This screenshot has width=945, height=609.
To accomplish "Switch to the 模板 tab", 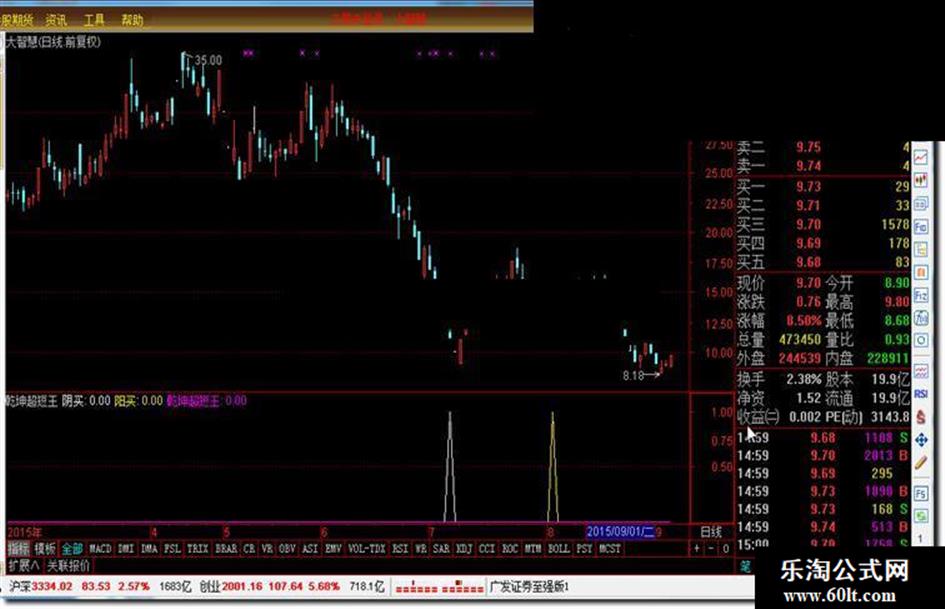I will coord(45,549).
